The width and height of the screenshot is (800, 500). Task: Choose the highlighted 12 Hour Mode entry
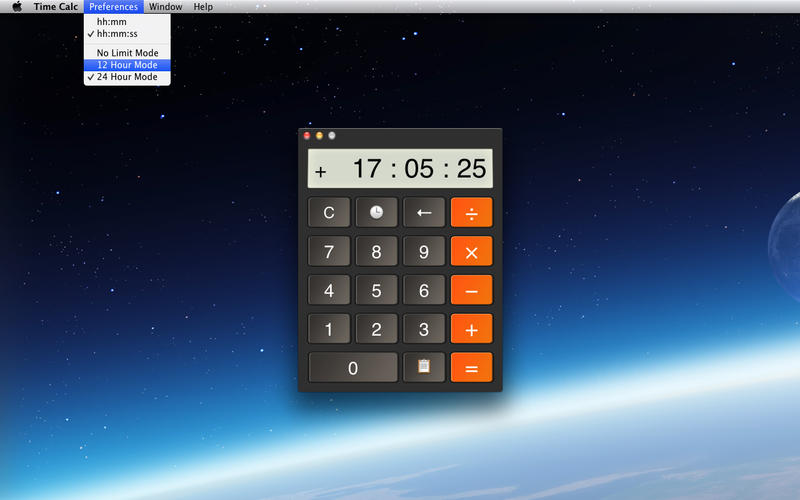127,65
